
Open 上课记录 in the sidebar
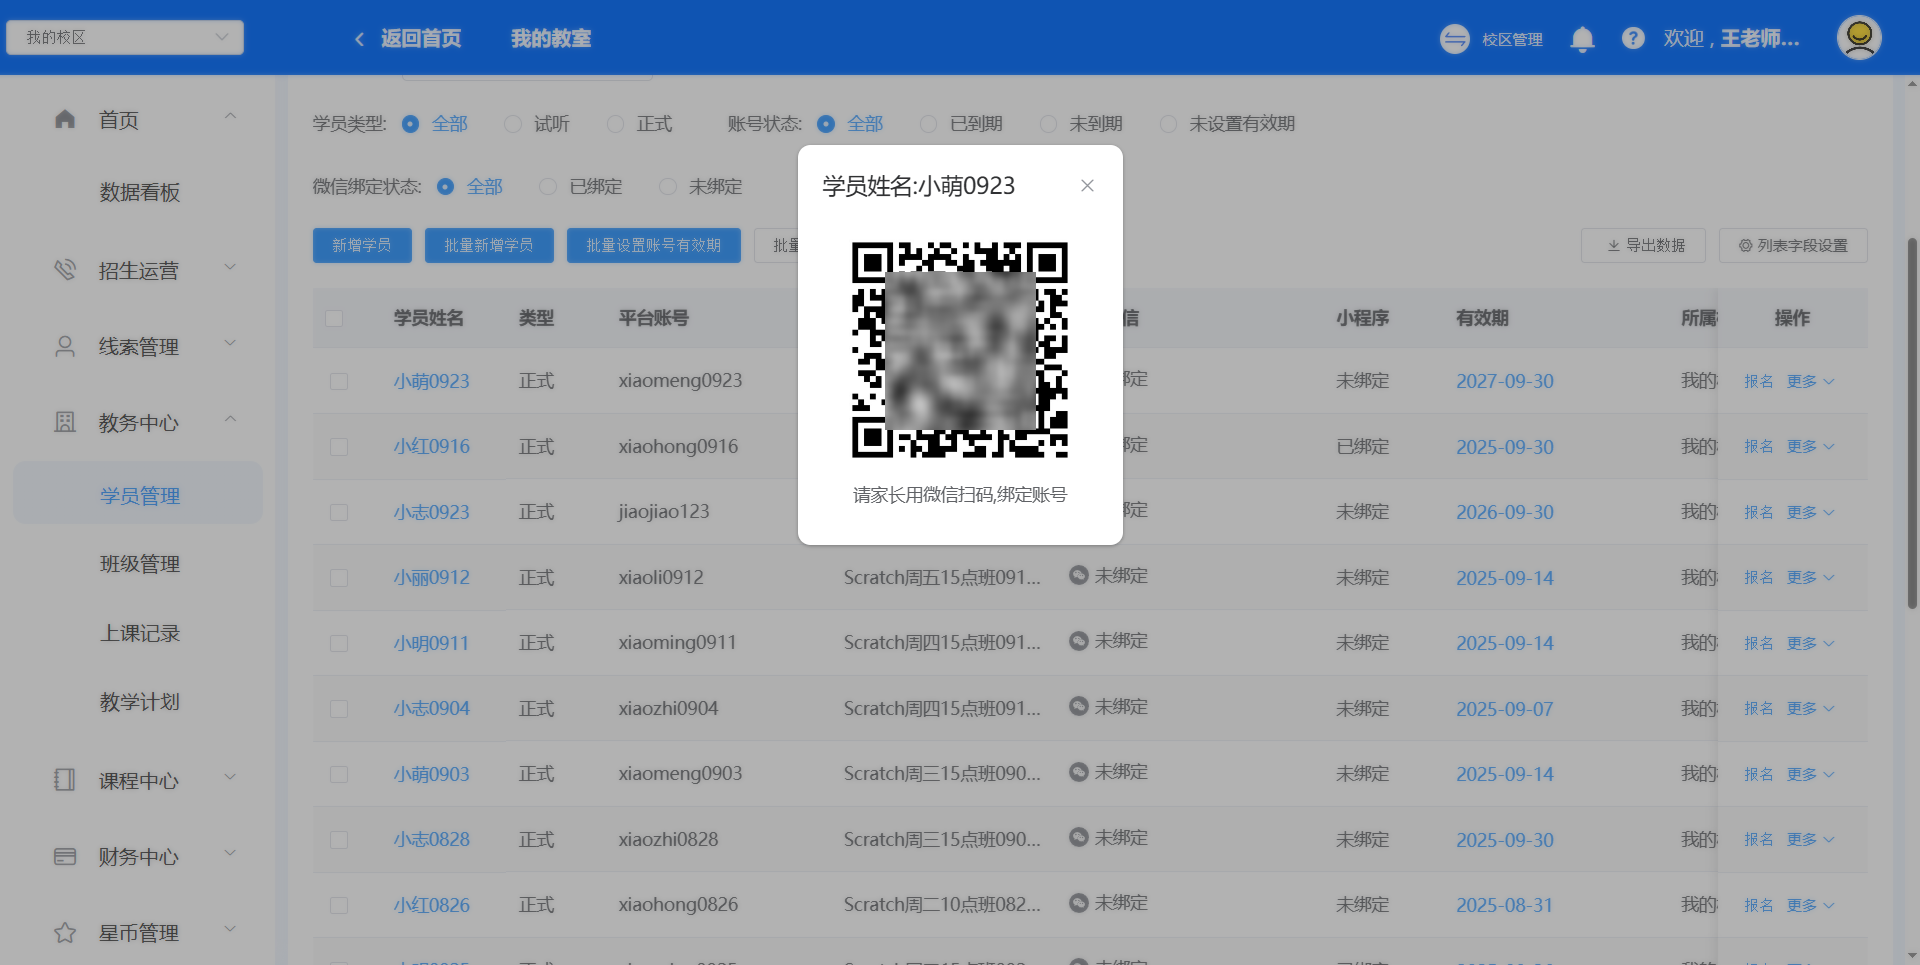pyautogui.click(x=139, y=633)
